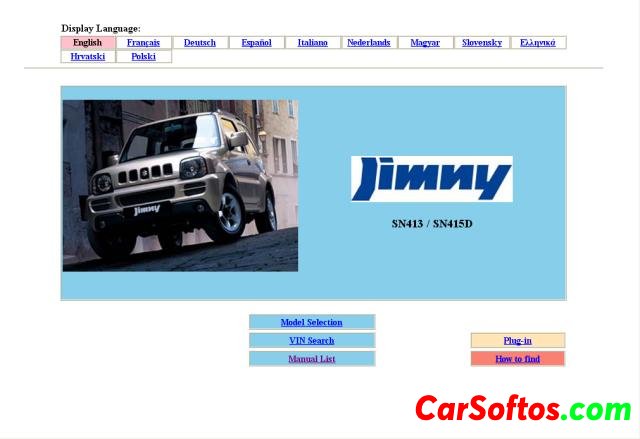Open the How to find help

(517, 358)
